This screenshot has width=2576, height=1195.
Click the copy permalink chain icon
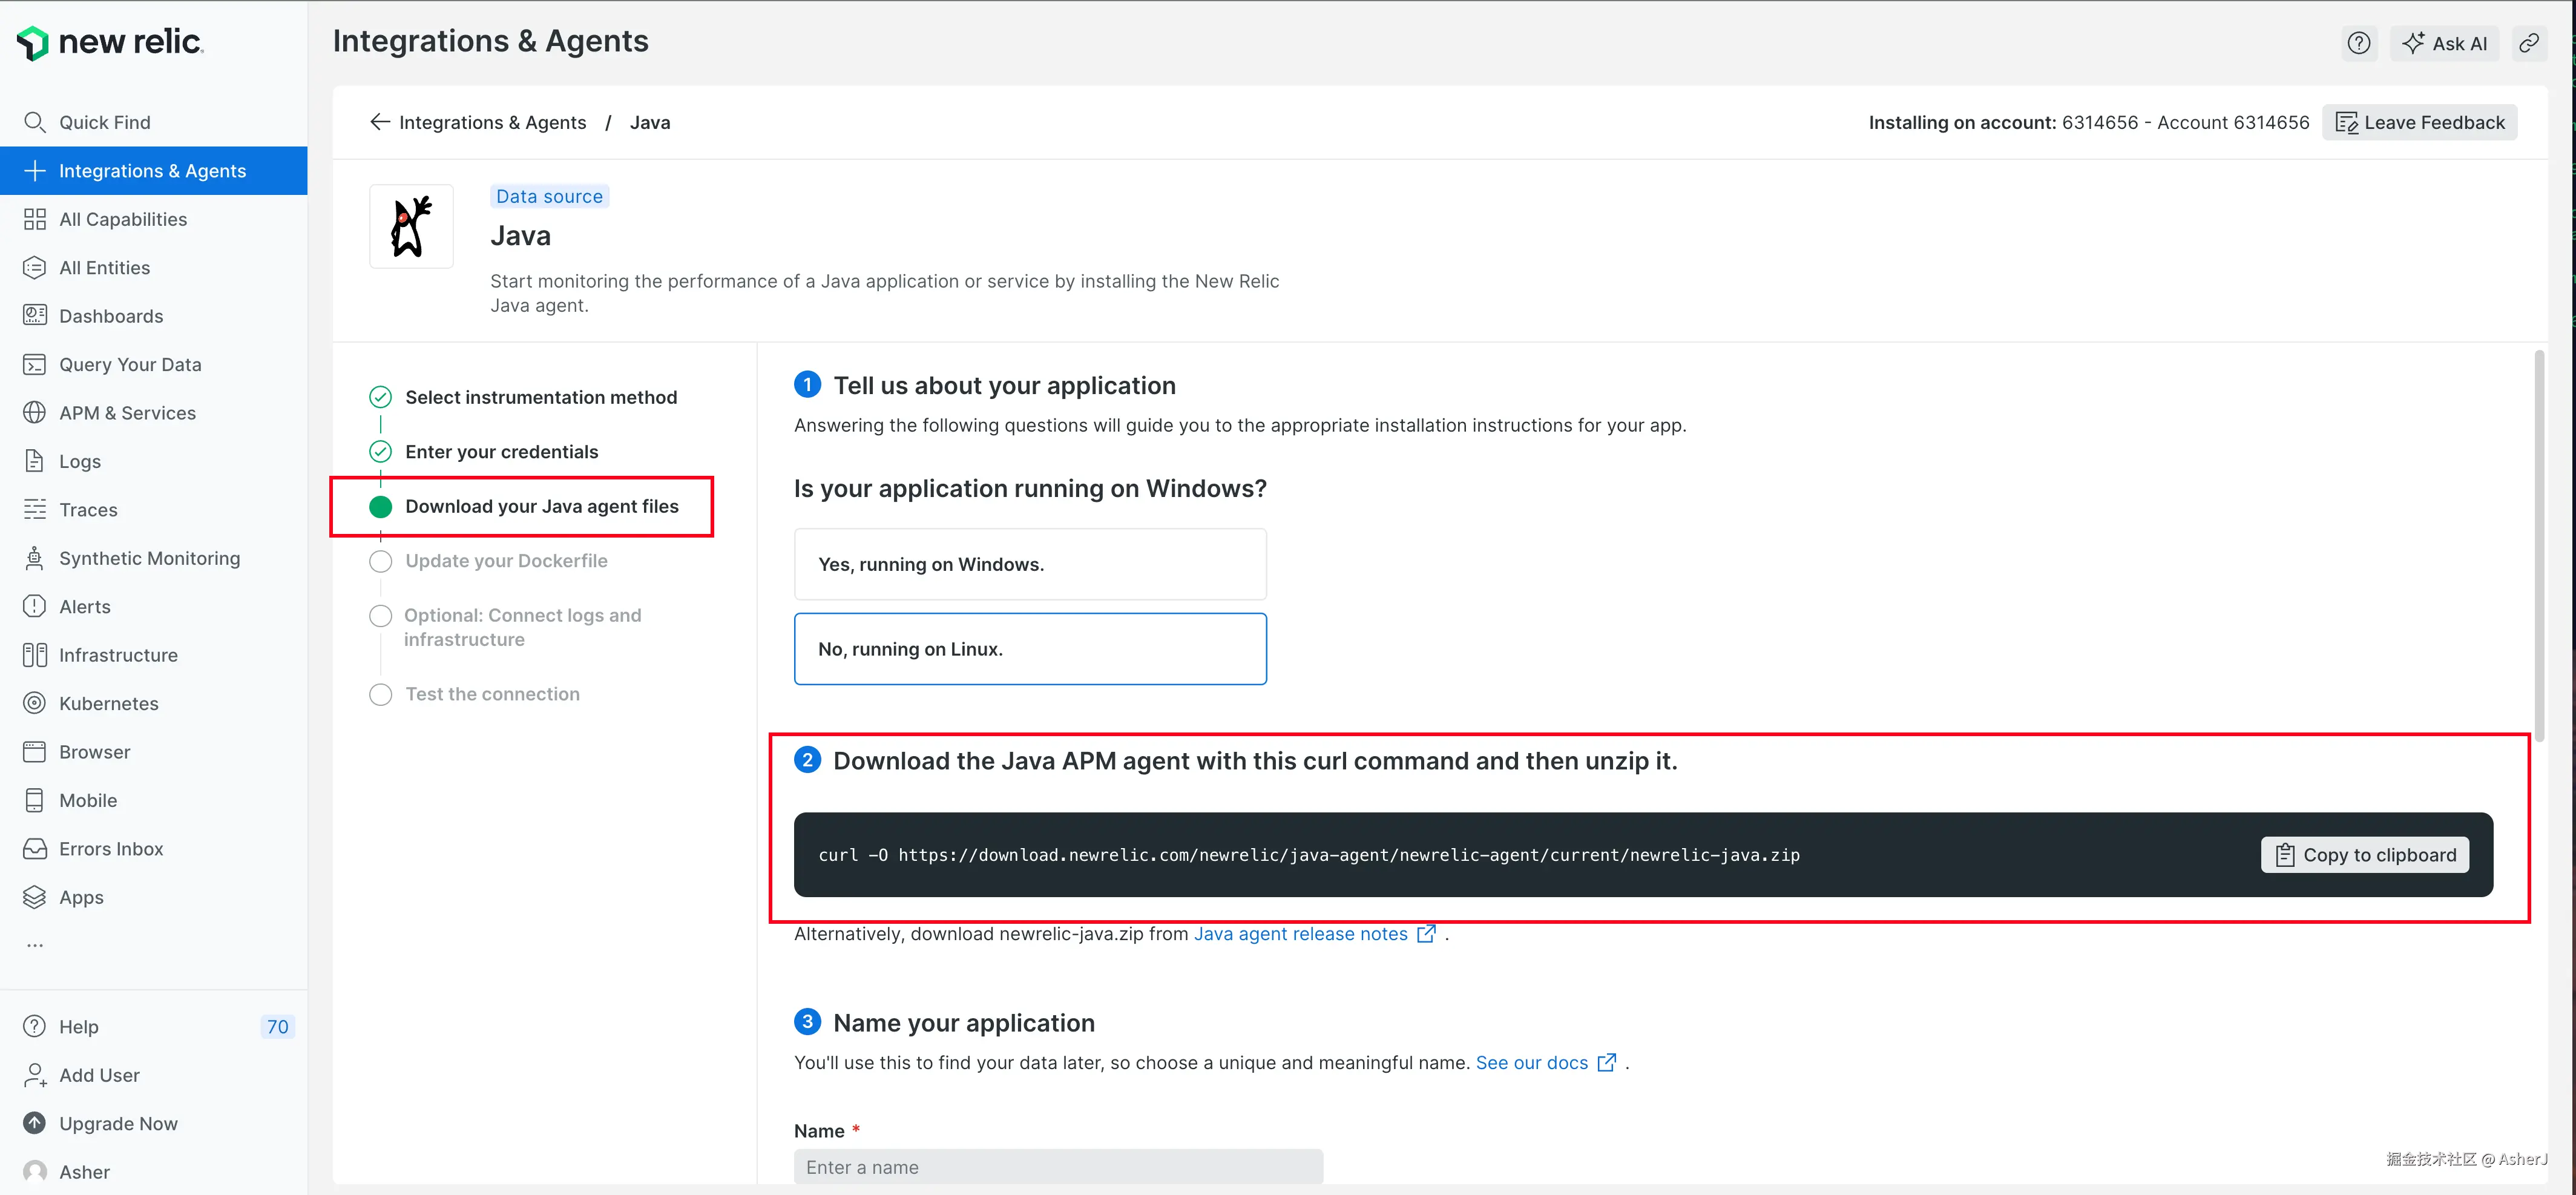coord(2528,43)
